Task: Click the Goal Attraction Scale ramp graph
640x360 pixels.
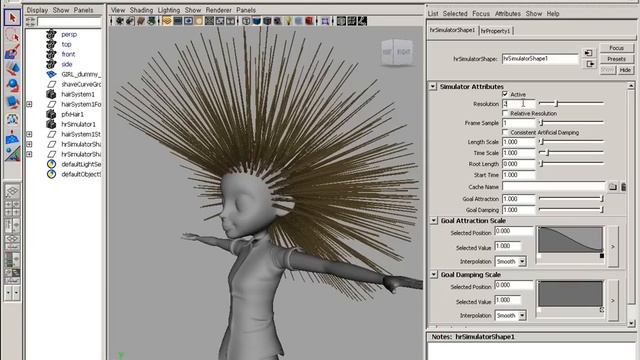Action: tap(570, 240)
